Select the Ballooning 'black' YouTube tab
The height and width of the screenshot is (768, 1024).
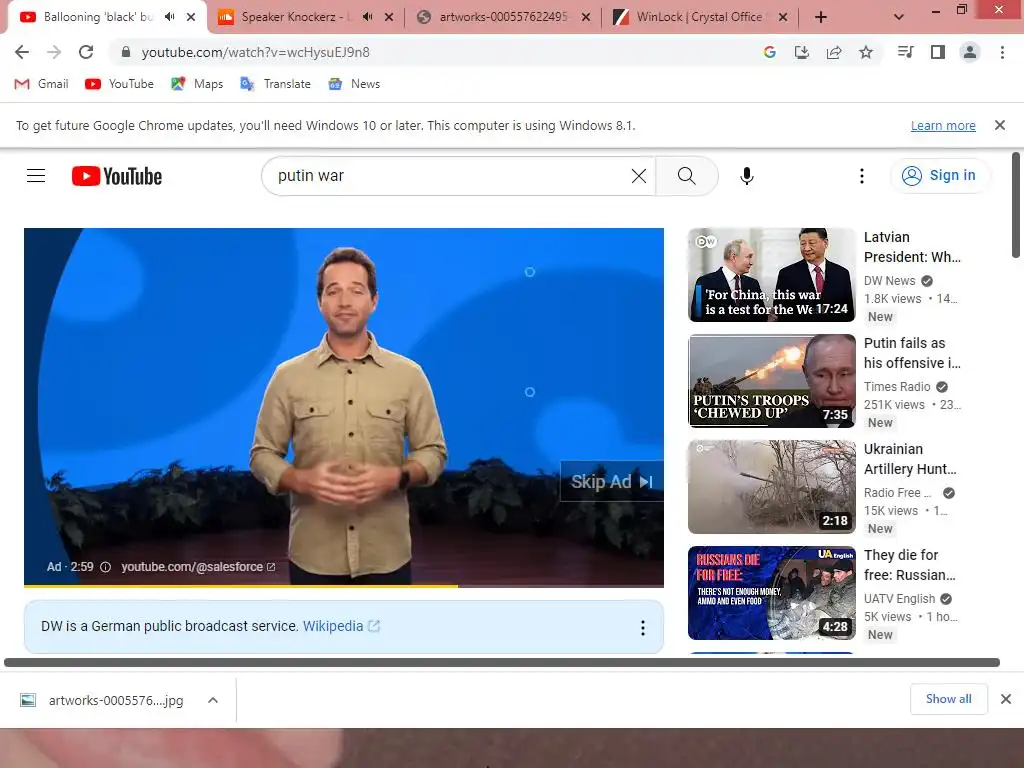point(98,17)
